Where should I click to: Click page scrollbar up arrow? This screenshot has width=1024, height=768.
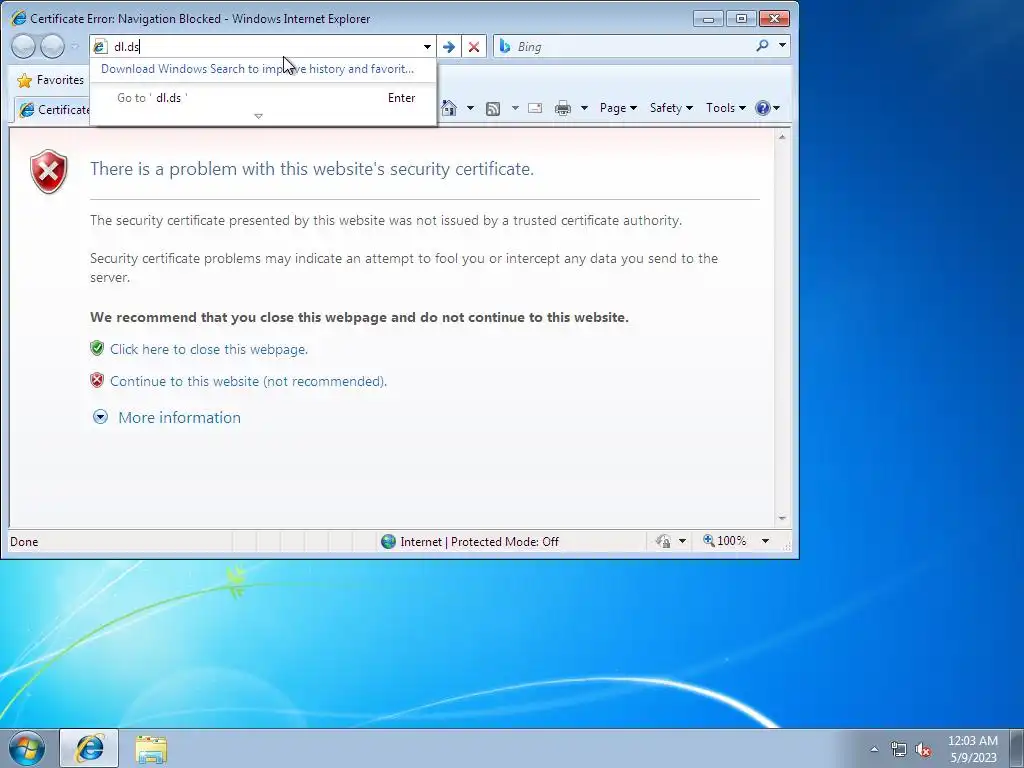pos(782,137)
